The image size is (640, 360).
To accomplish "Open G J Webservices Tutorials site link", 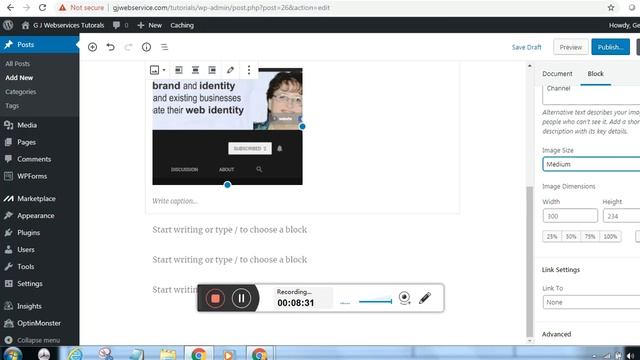I will [62, 25].
